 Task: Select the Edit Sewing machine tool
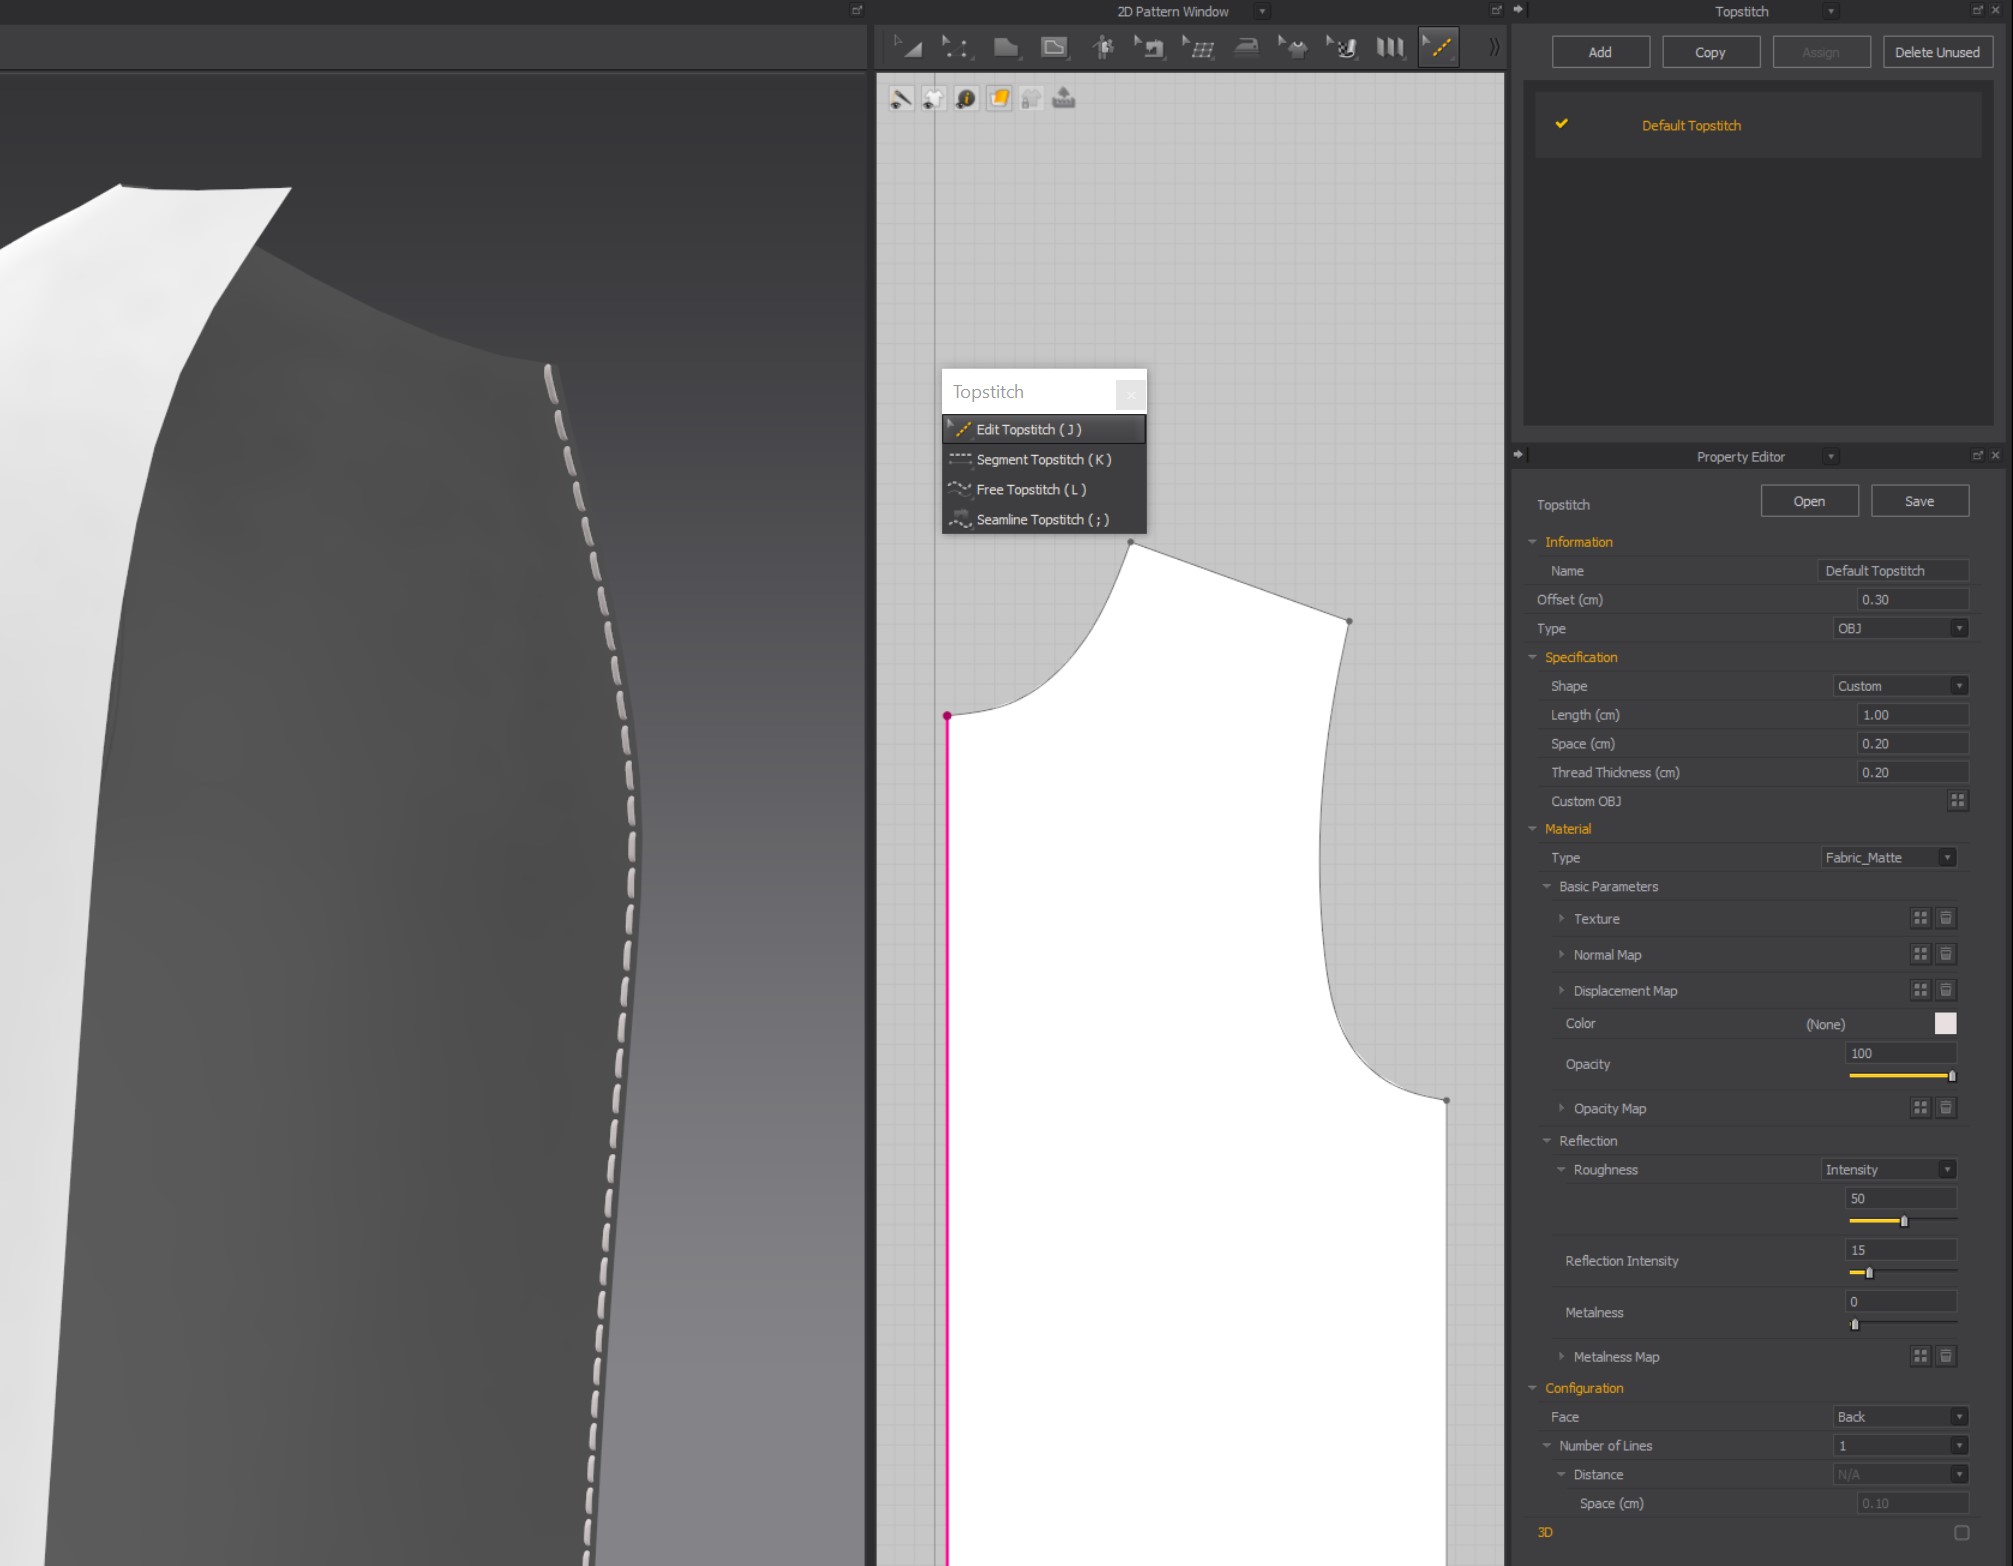pos(1150,47)
